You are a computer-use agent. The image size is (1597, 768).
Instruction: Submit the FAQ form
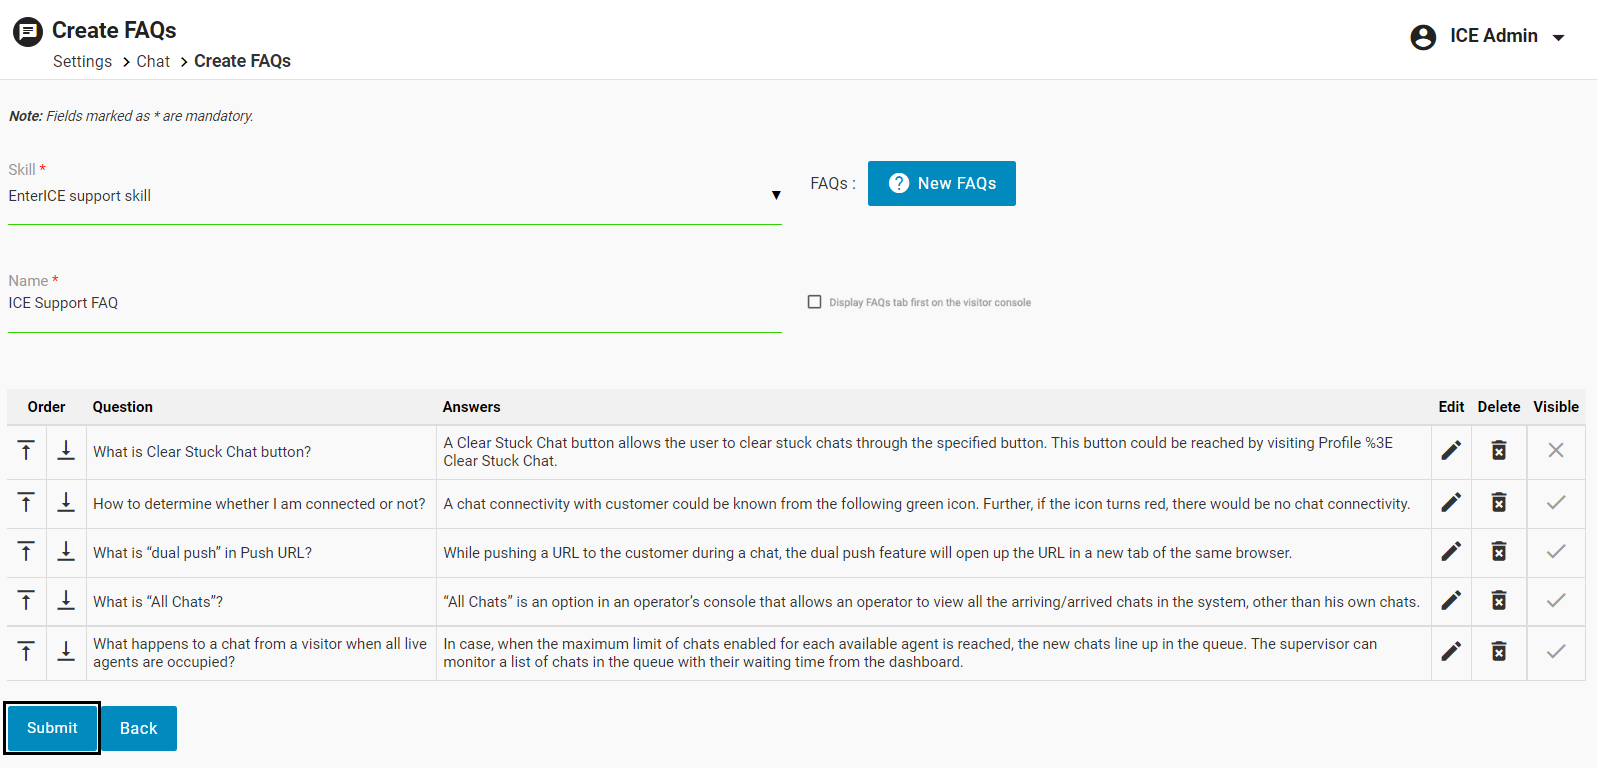click(x=52, y=728)
